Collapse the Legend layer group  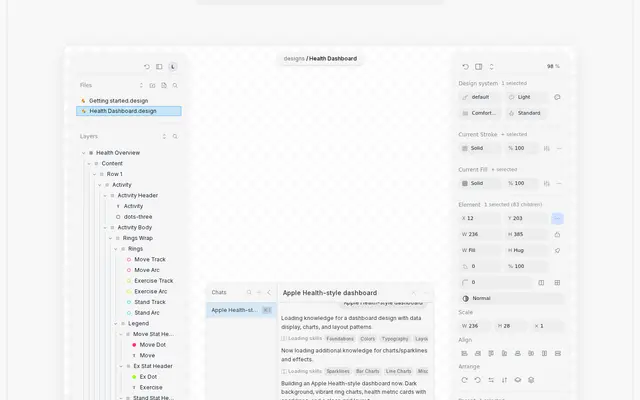point(116,323)
